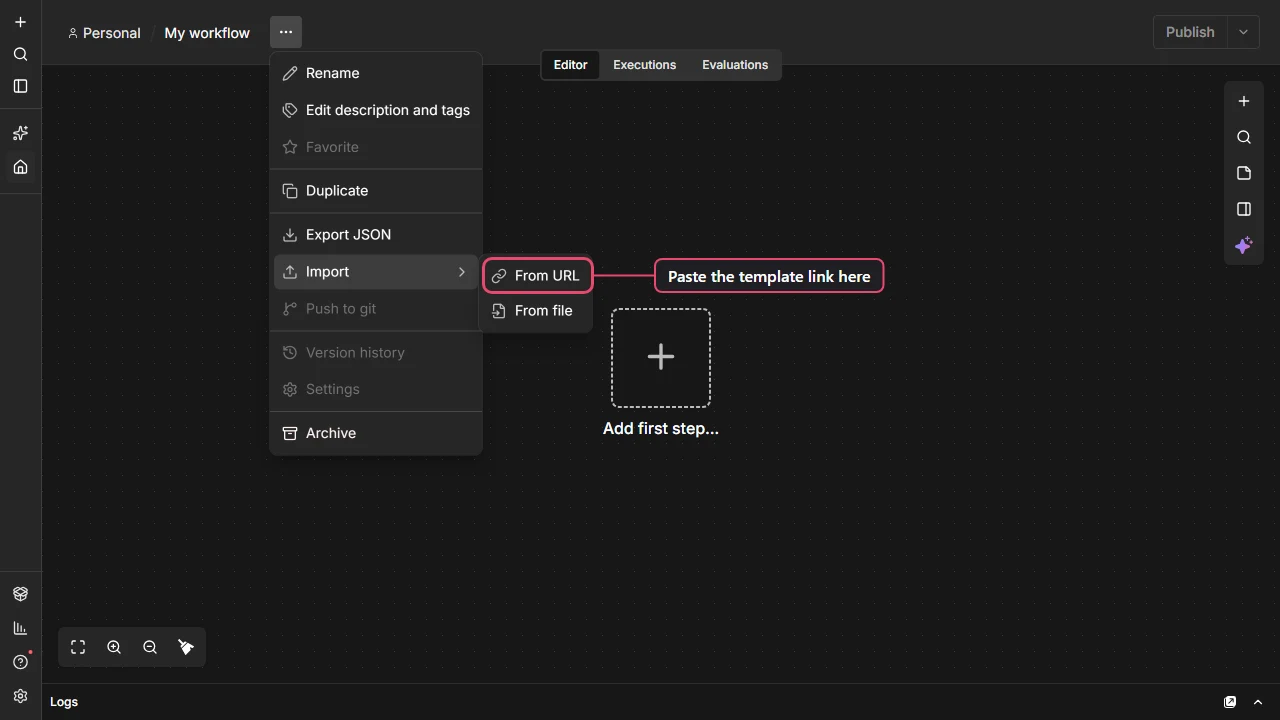The width and height of the screenshot is (1280, 720).
Task: Choose From file import option
Action: point(538,311)
